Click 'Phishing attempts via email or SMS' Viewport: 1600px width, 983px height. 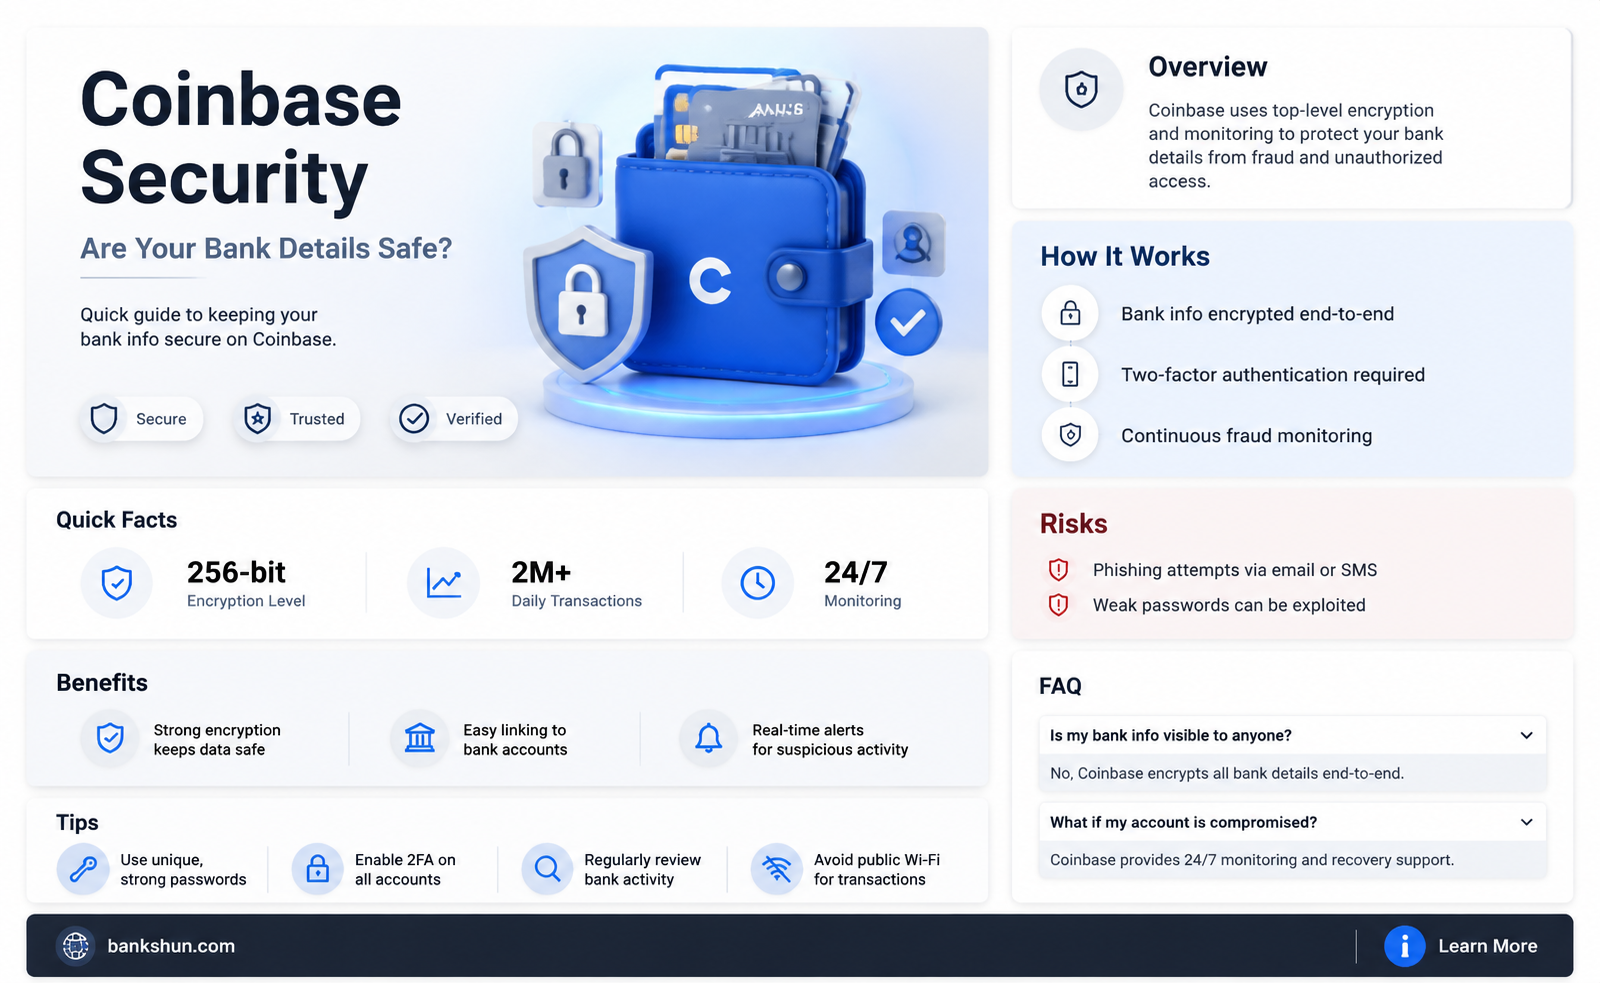coord(1235,570)
